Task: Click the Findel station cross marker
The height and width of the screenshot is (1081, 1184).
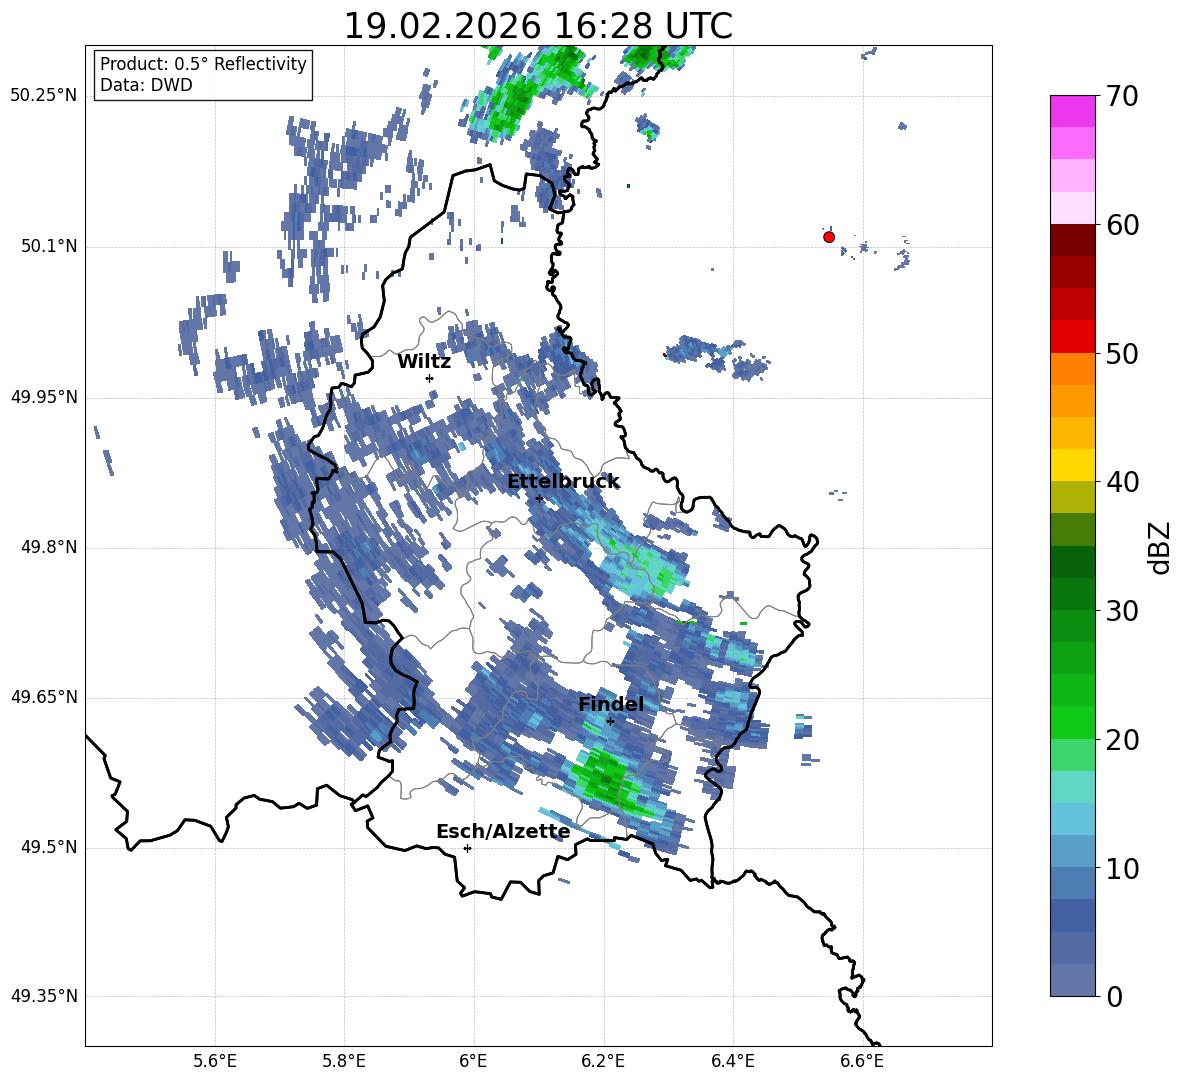Action: (x=610, y=721)
